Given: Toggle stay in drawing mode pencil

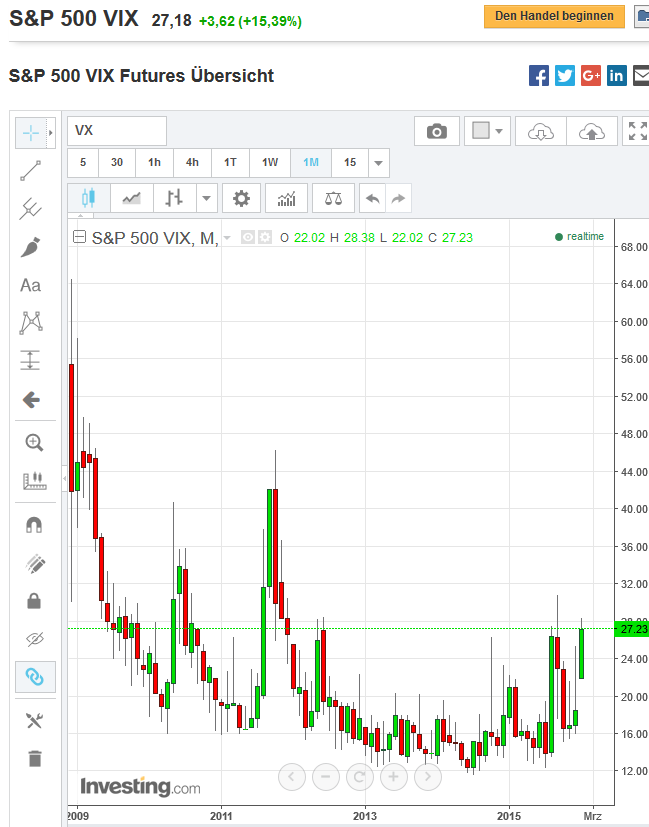Looking at the screenshot, I should (x=34, y=563).
